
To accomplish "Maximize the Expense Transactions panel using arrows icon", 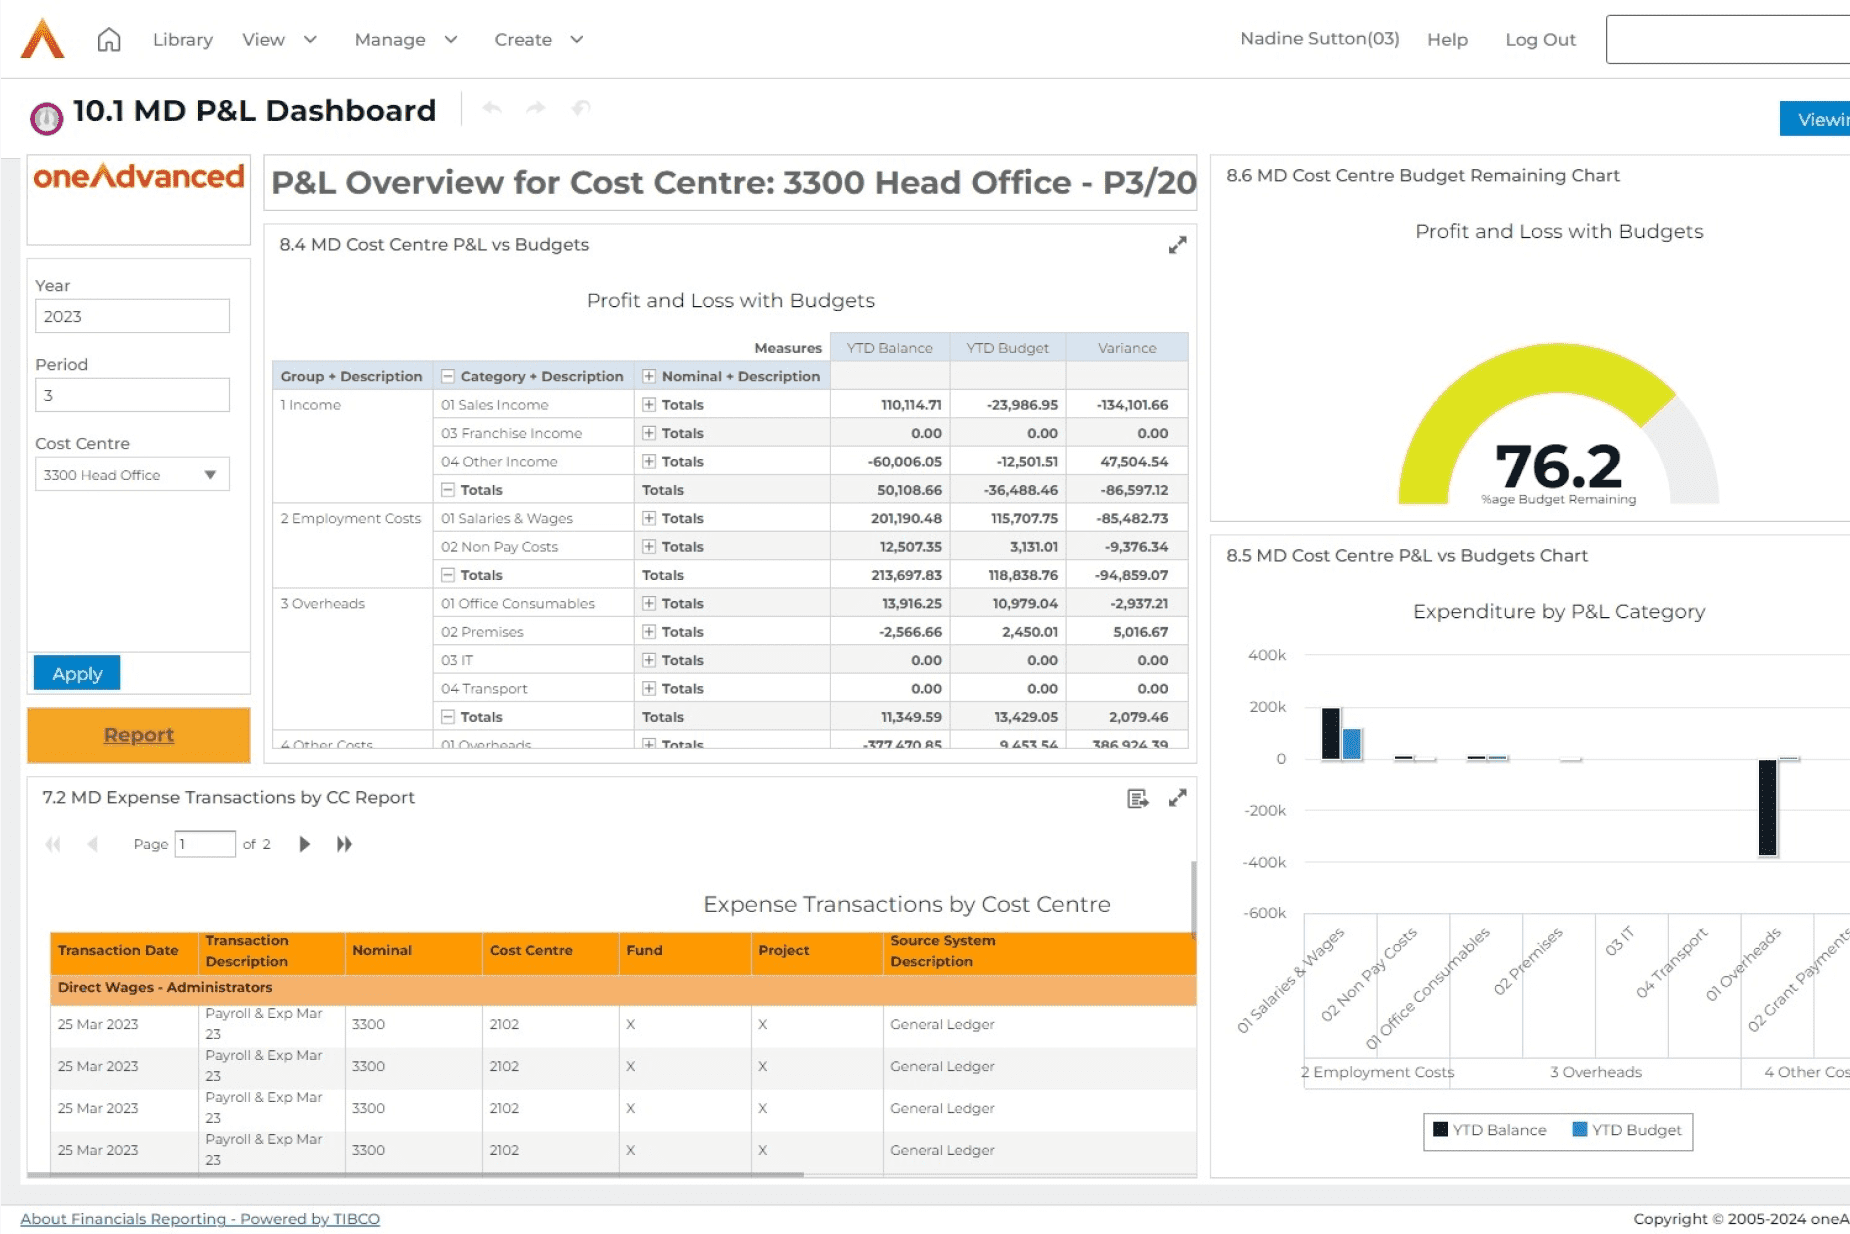I will tap(1178, 797).
